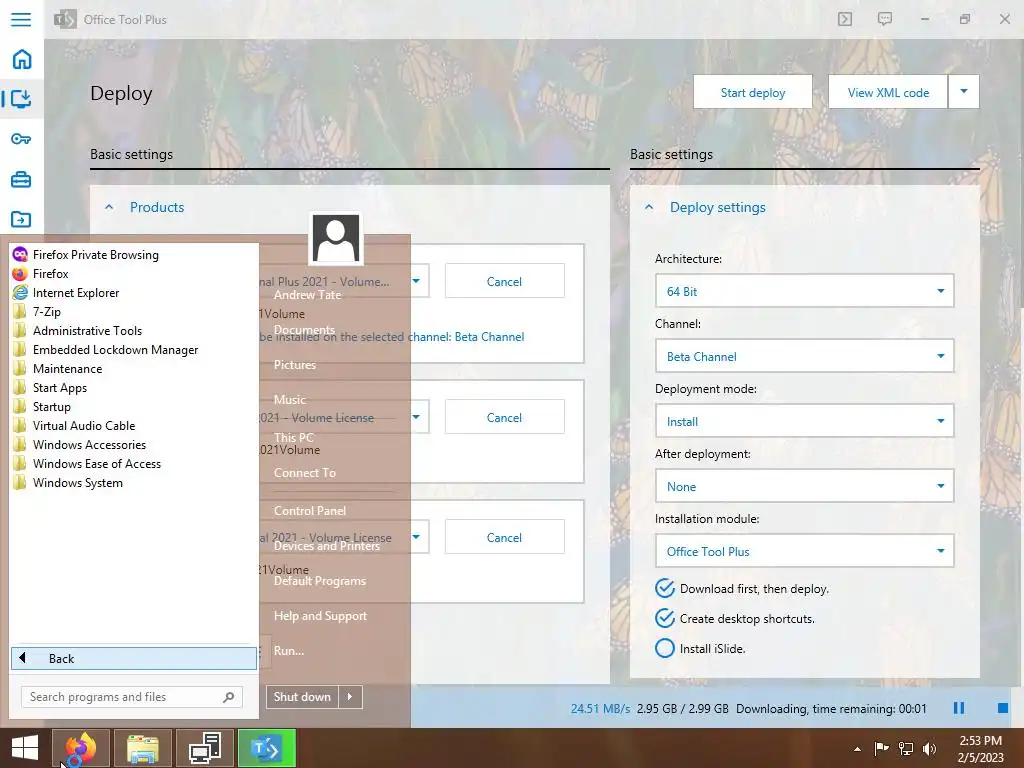Open Help and Support from Start menu

[320, 616]
